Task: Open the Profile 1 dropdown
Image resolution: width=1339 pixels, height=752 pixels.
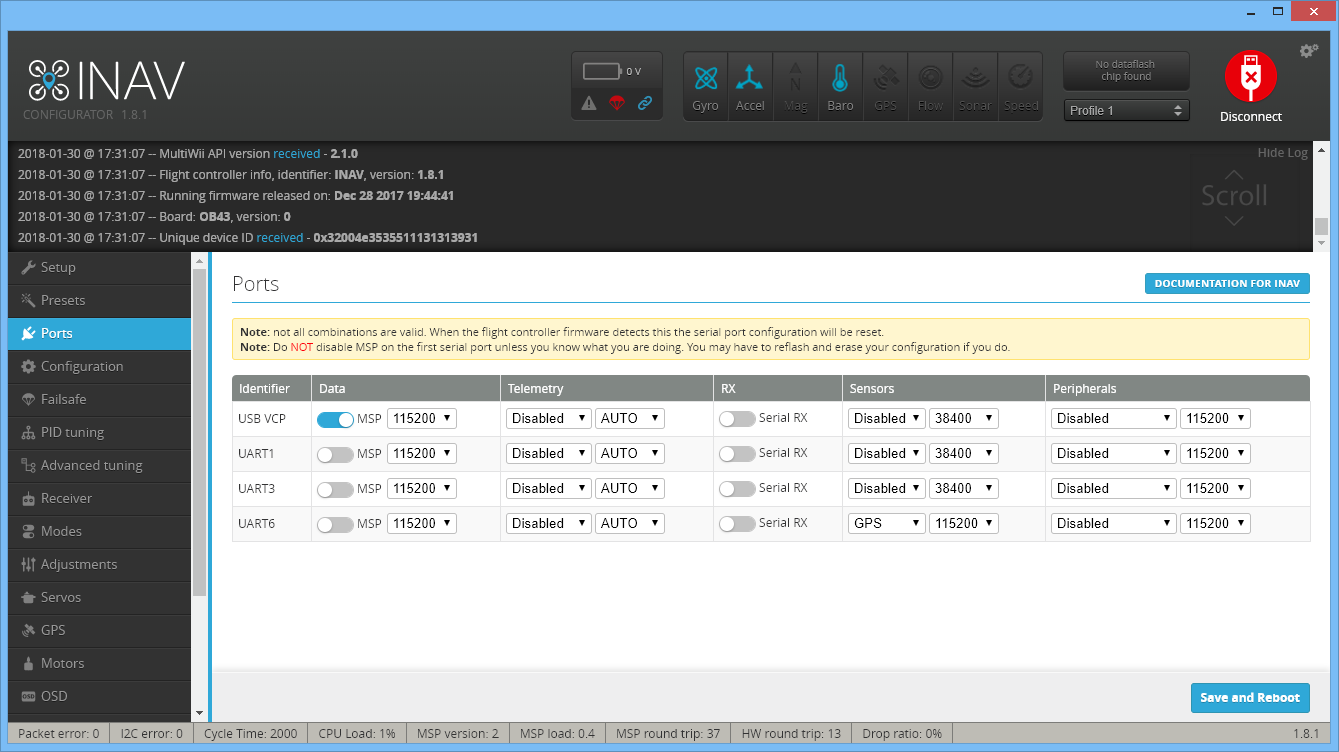Action: coord(1126,110)
